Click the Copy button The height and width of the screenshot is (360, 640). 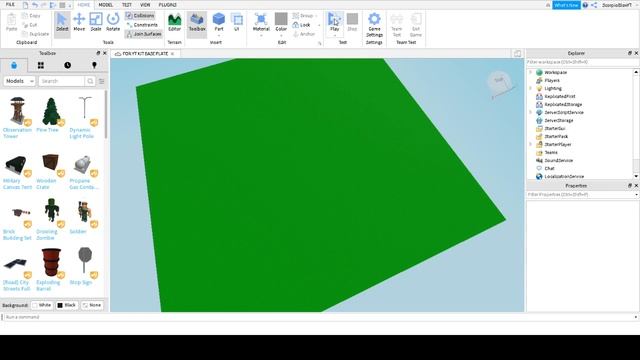pyautogui.click(x=31, y=16)
